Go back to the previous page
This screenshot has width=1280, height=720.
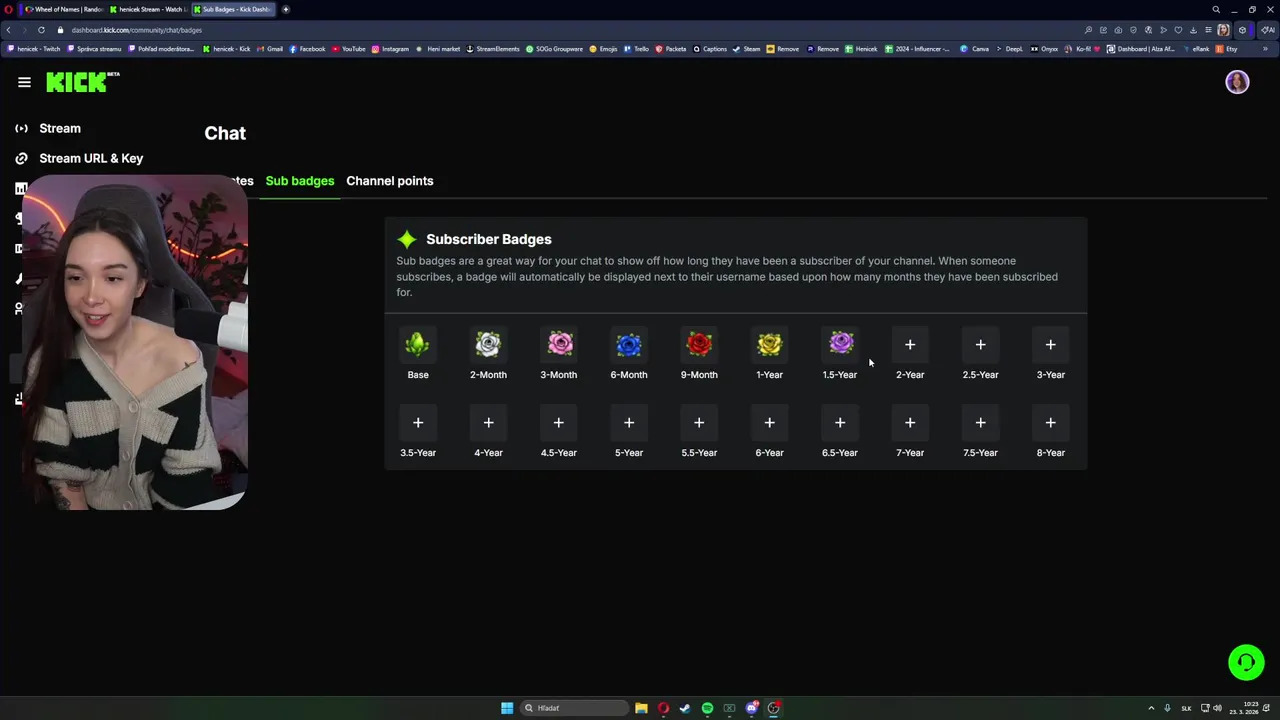[x=8, y=30]
